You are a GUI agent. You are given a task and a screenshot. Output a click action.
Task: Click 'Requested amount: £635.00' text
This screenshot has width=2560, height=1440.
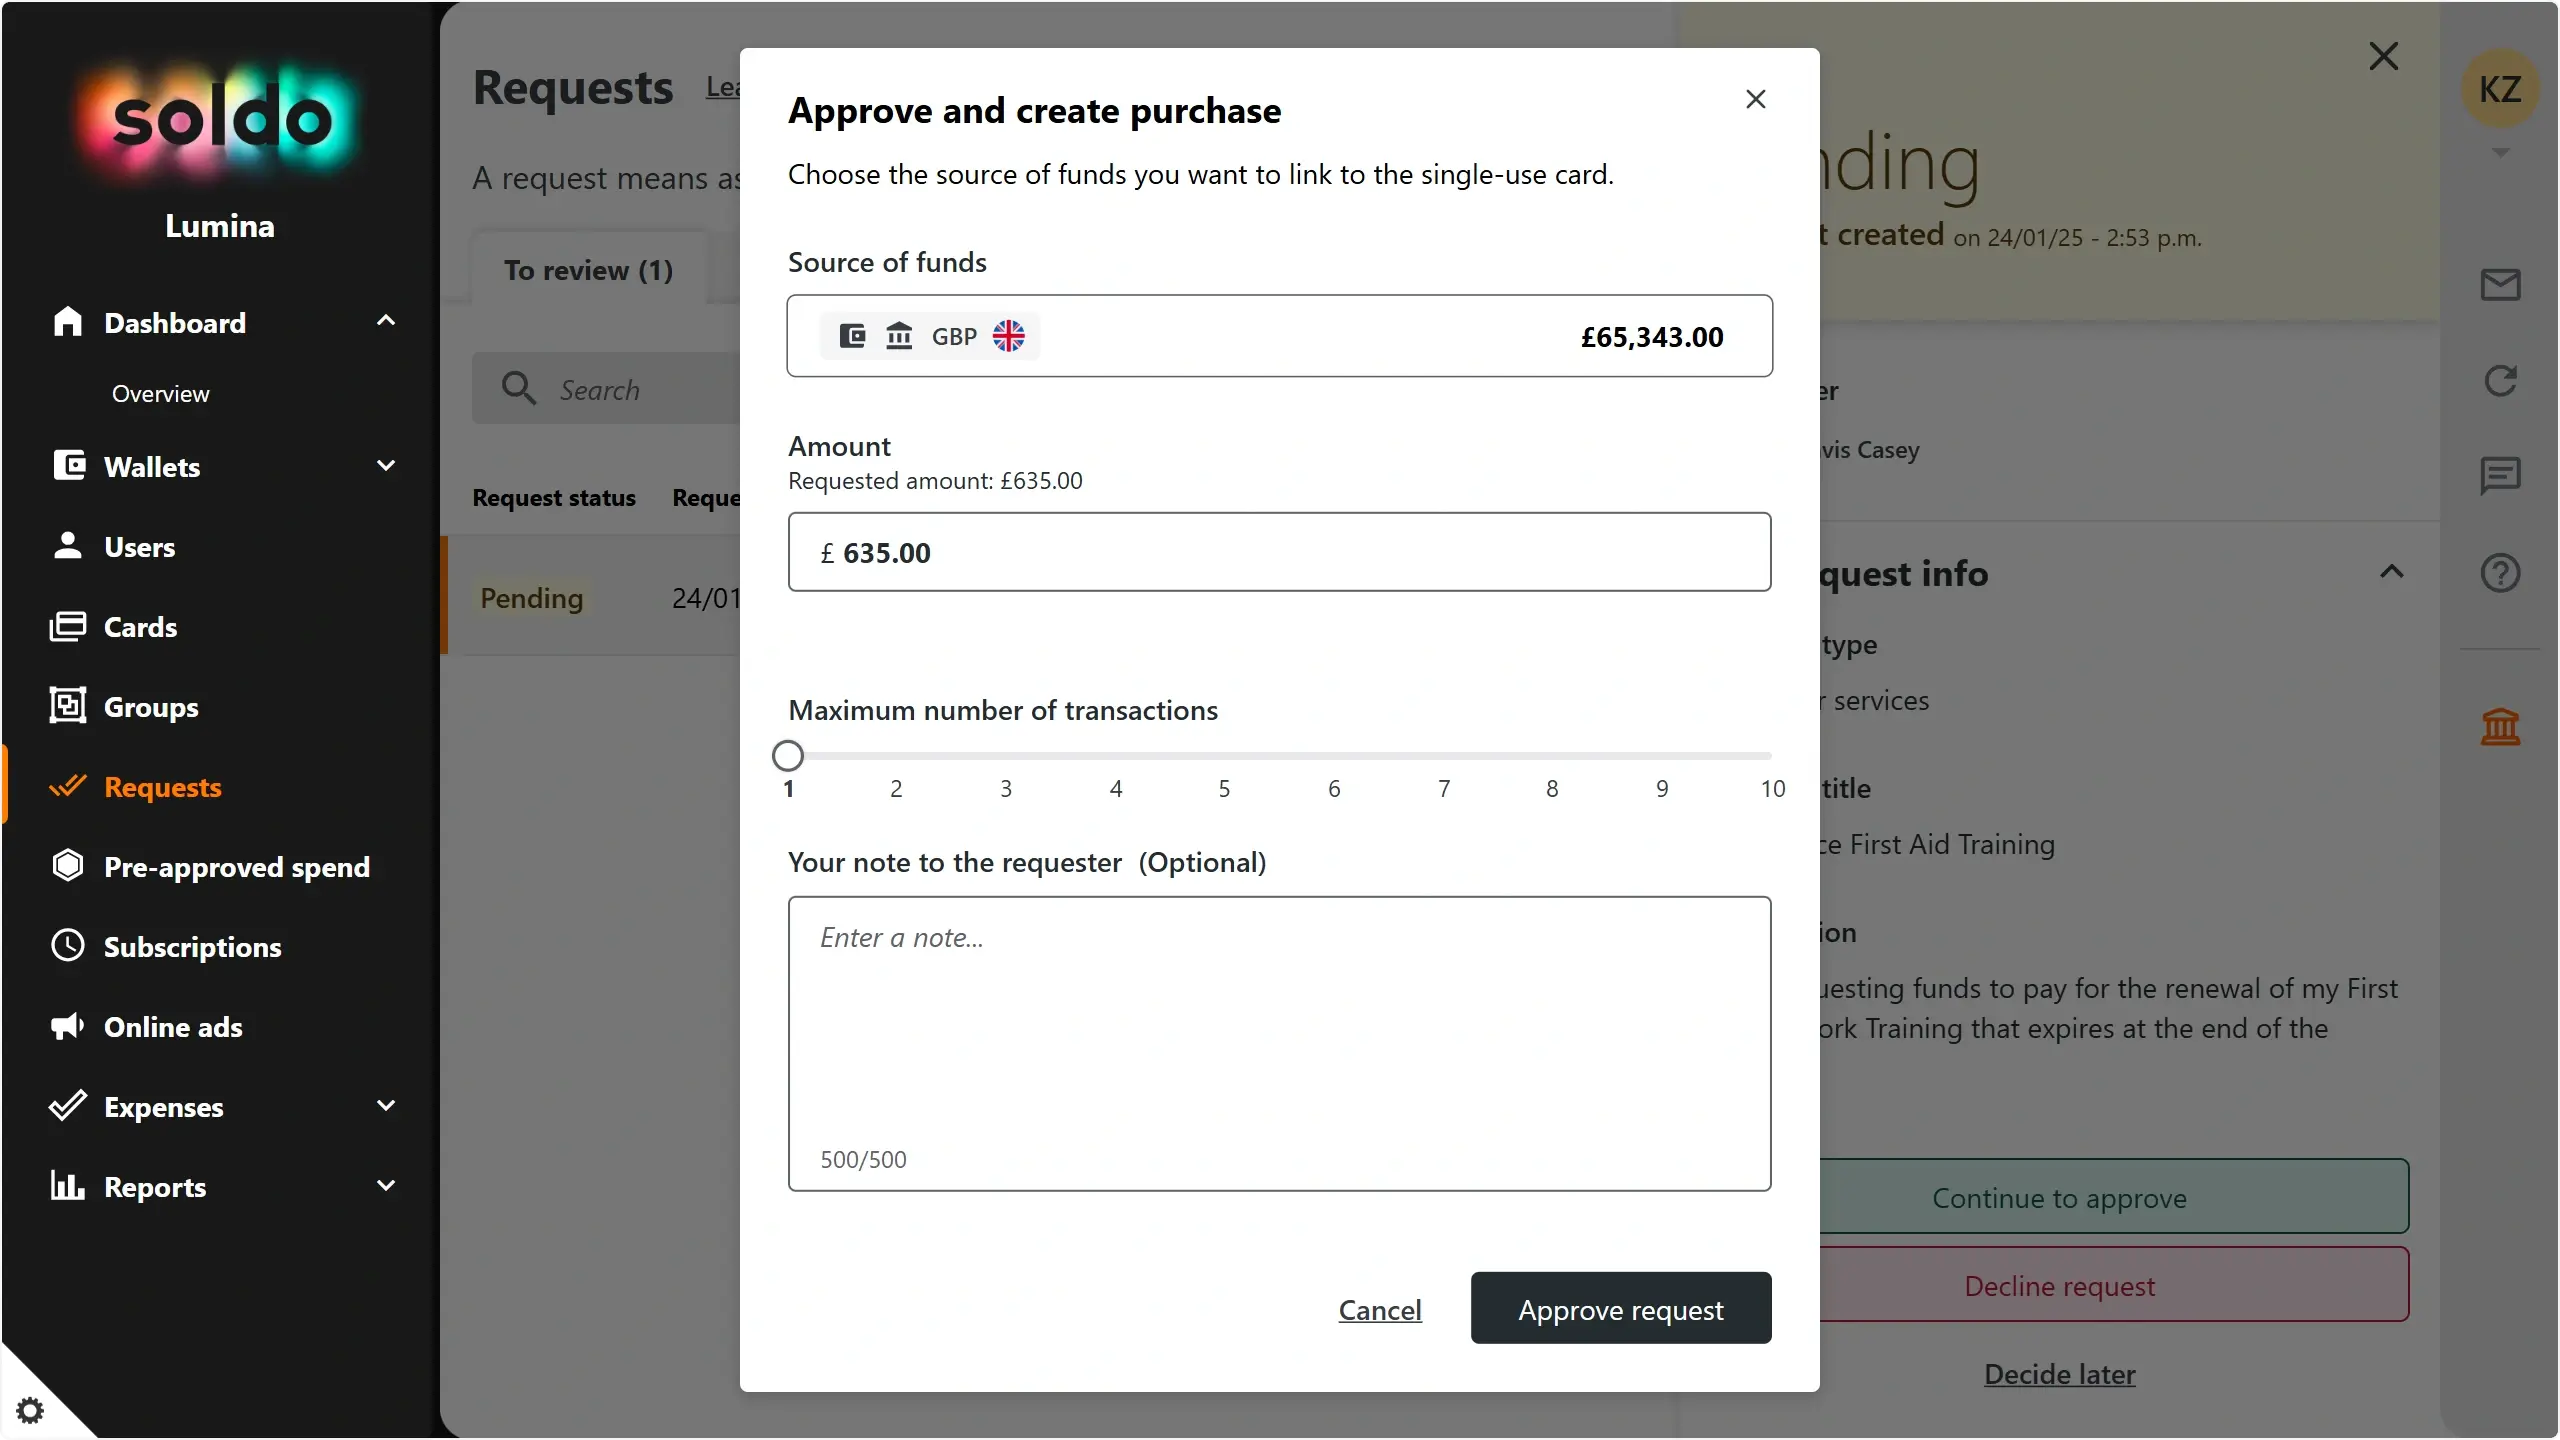(x=935, y=480)
